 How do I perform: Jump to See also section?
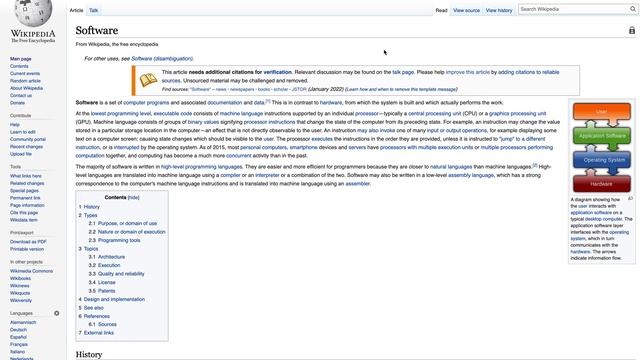(93, 308)
